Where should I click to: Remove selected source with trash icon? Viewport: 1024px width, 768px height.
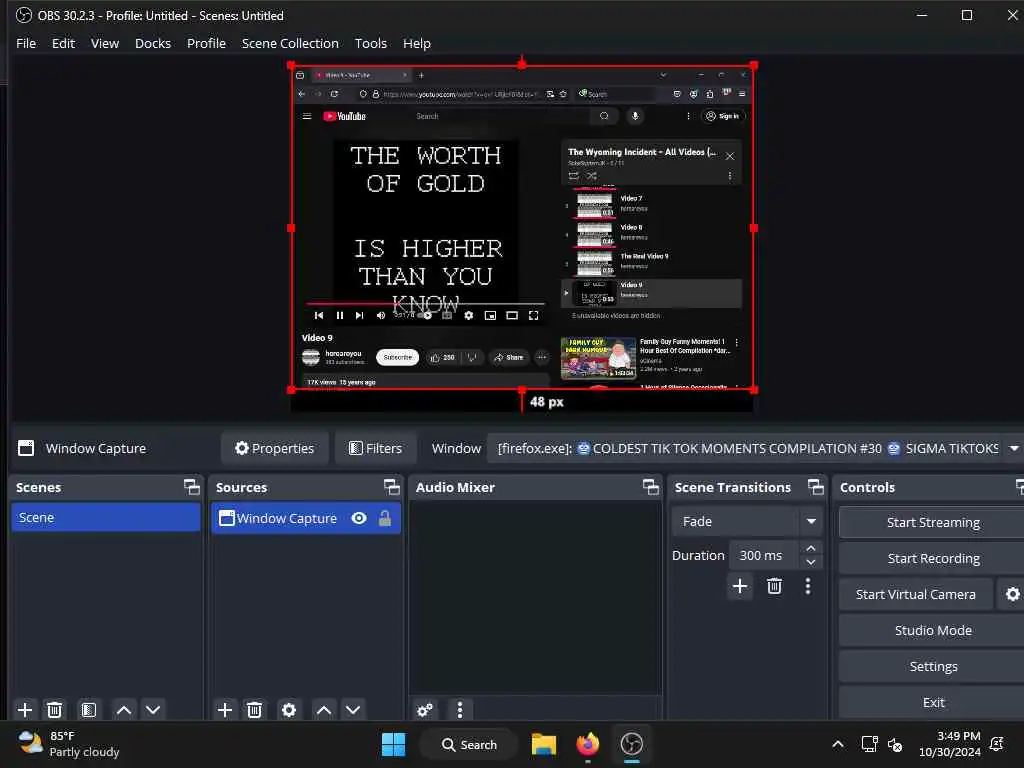[255, 709]
